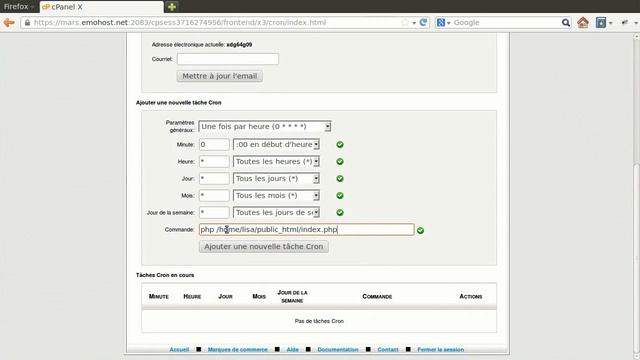Open the ':00 en début d'heure' minute dropdown
The height and width of the screenshot is (360, 640).
[x=276, y=144]
